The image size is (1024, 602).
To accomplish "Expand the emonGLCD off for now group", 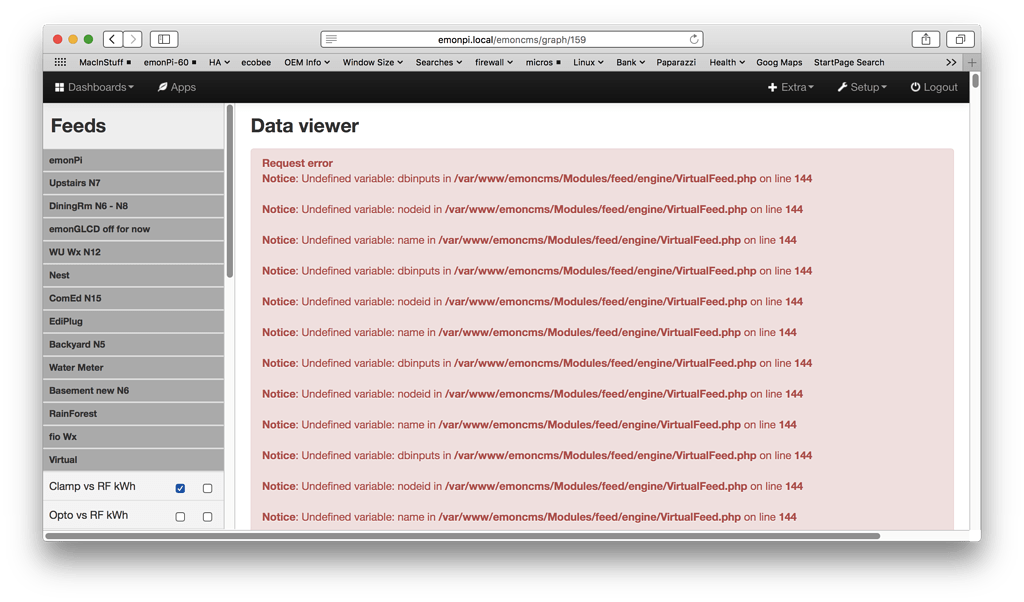I will [133, 229].
